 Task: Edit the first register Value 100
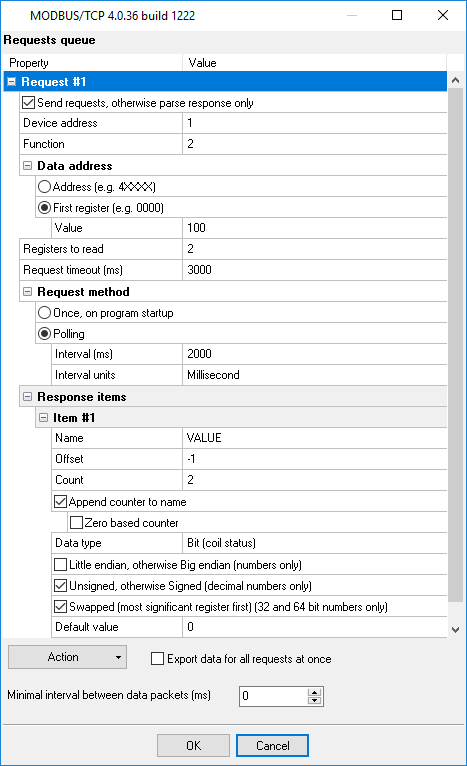(x=315, y=228)
